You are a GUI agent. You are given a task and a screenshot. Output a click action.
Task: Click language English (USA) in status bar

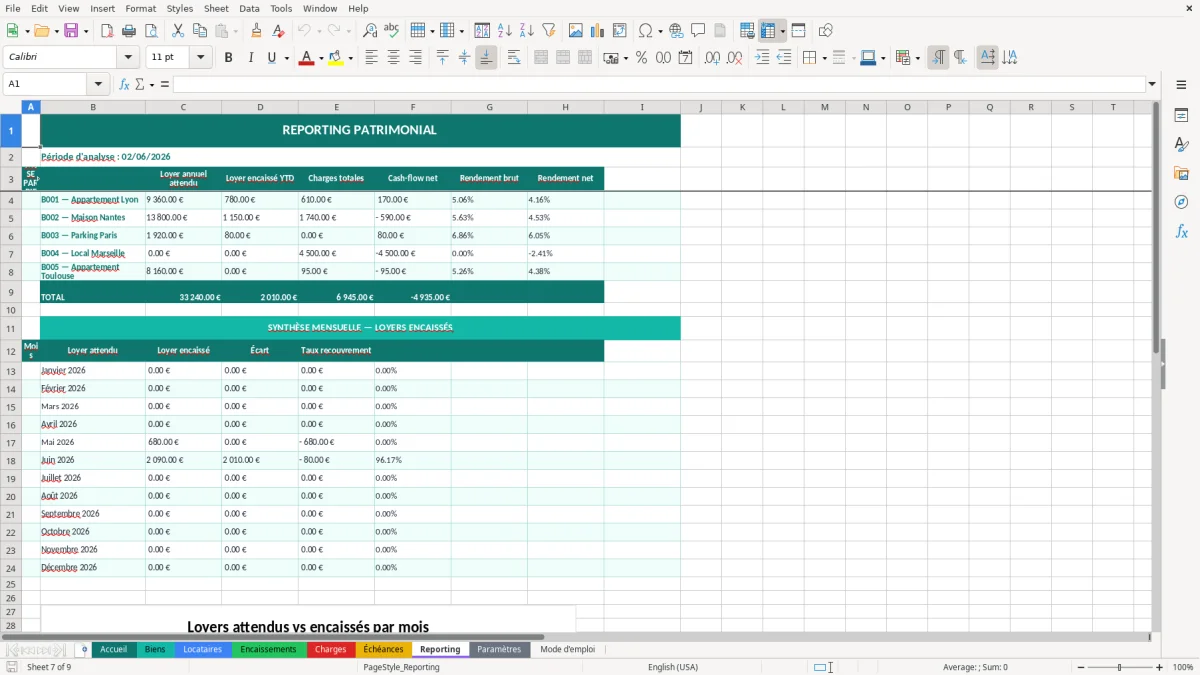(673, 667)
